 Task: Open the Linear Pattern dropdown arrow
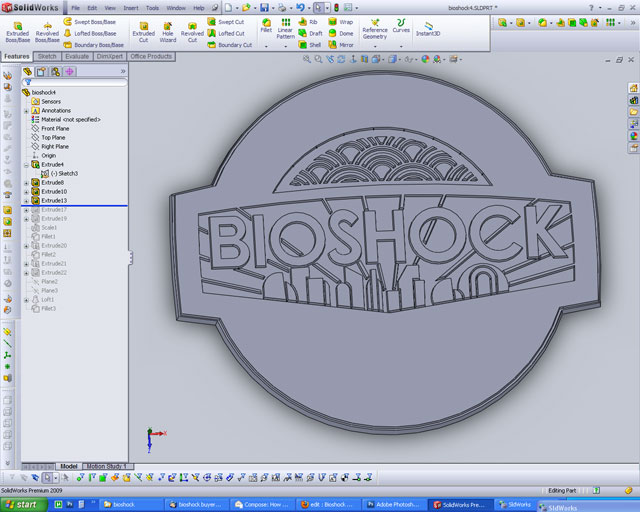(285, 46)
